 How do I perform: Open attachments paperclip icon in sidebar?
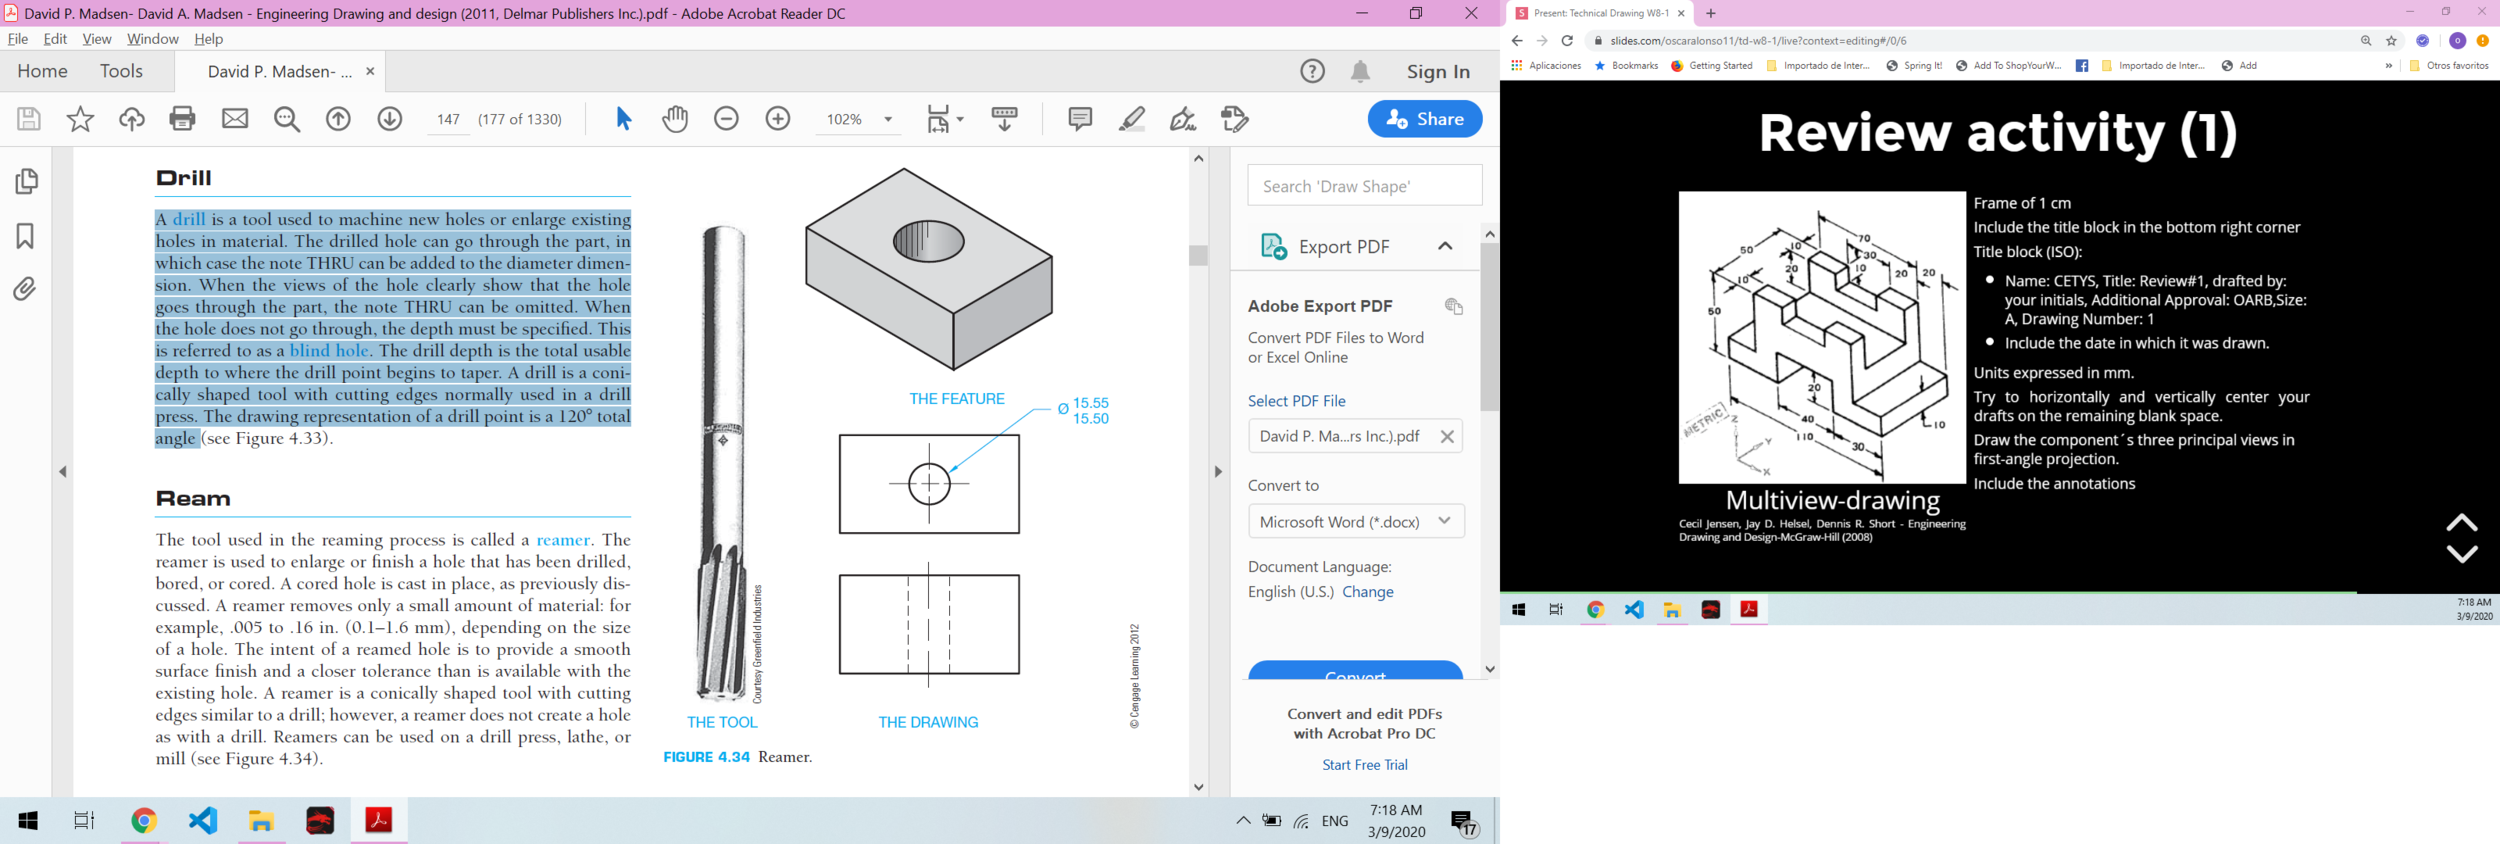tap(26, 289)
